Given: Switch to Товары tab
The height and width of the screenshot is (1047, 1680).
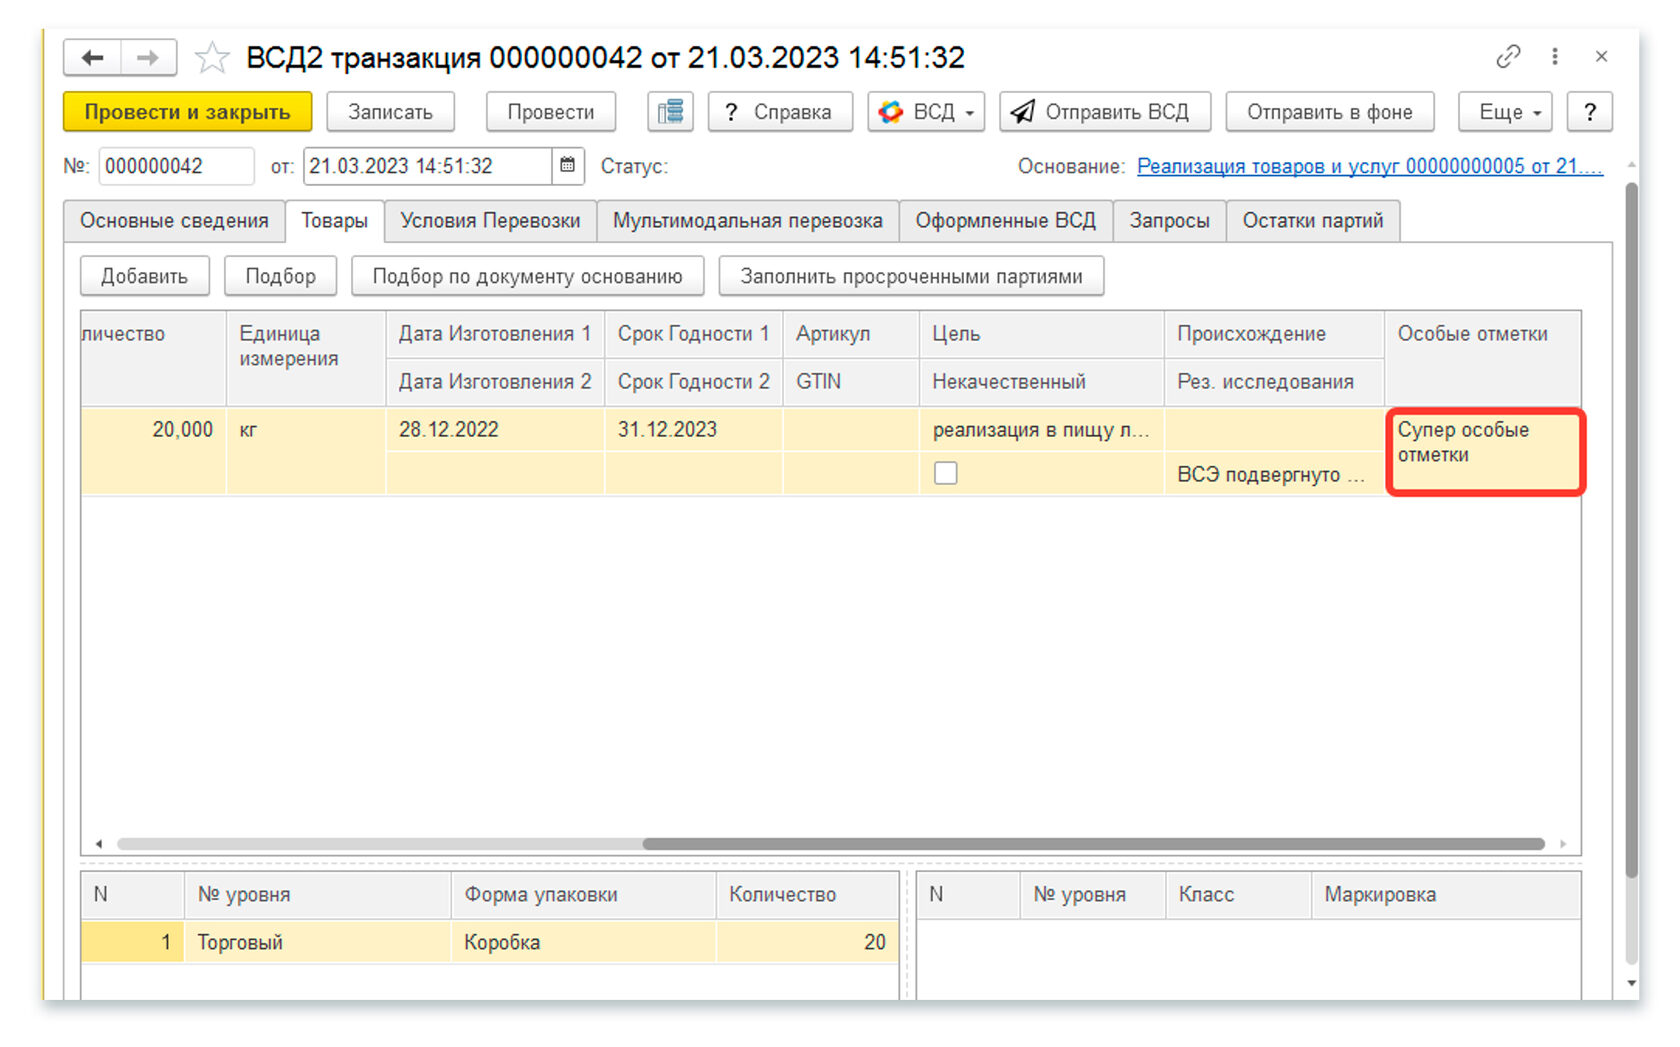Looking at the screenshot, I should (335, 221).
